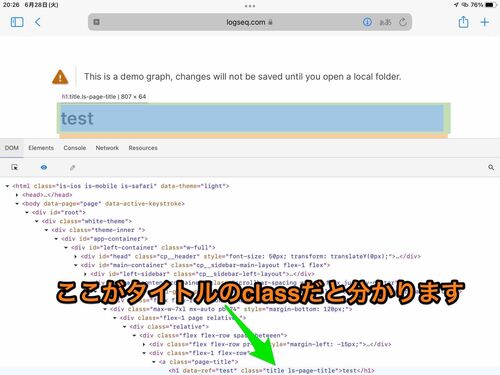Tap the logseq.com address field

coord(249,22)
